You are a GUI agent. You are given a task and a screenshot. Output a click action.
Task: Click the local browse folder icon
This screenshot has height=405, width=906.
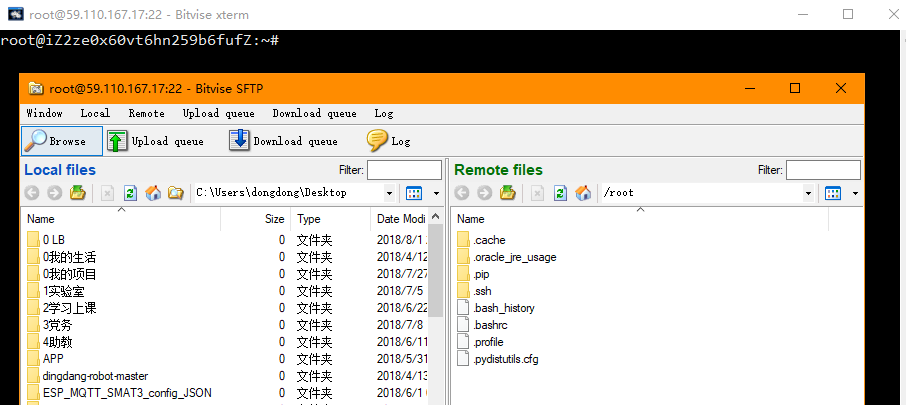click(176, 193)
